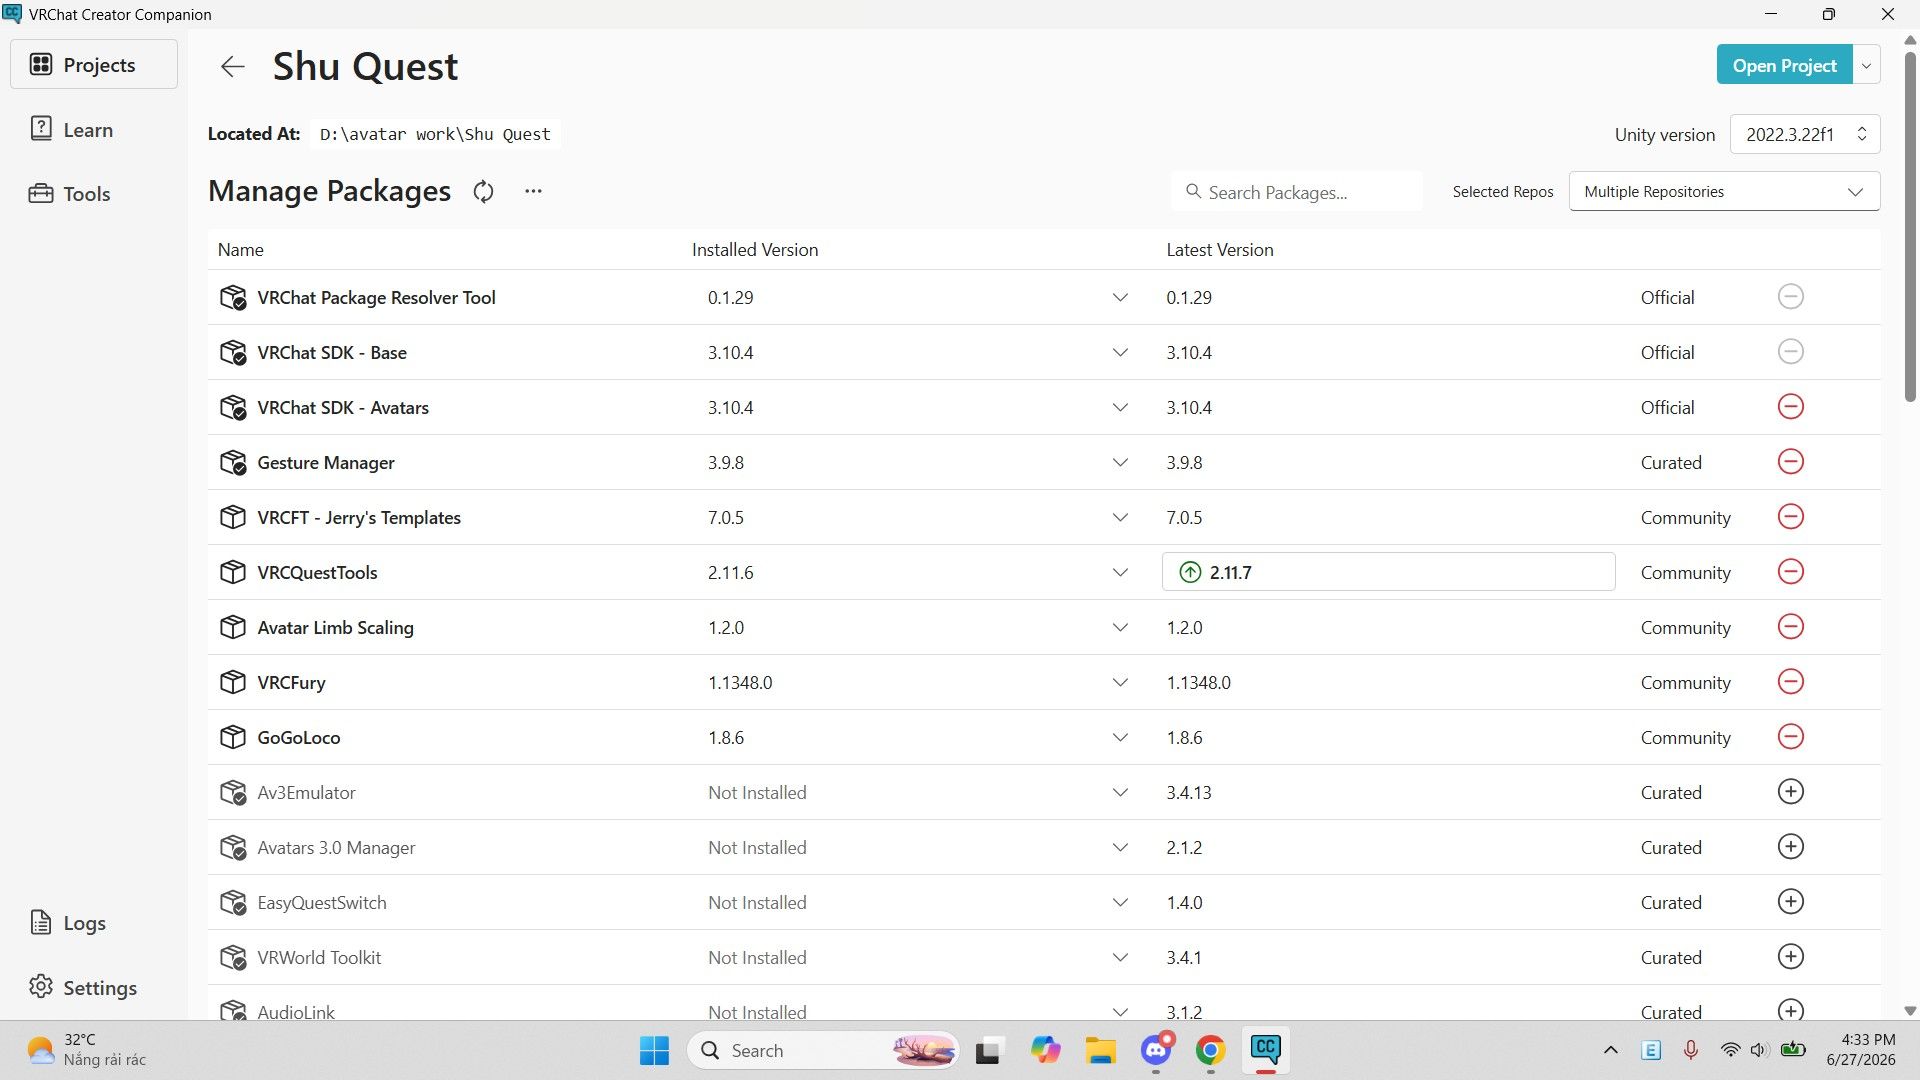
Task: Open the Selected Repos dropdown
Action: pos(1724,191)
